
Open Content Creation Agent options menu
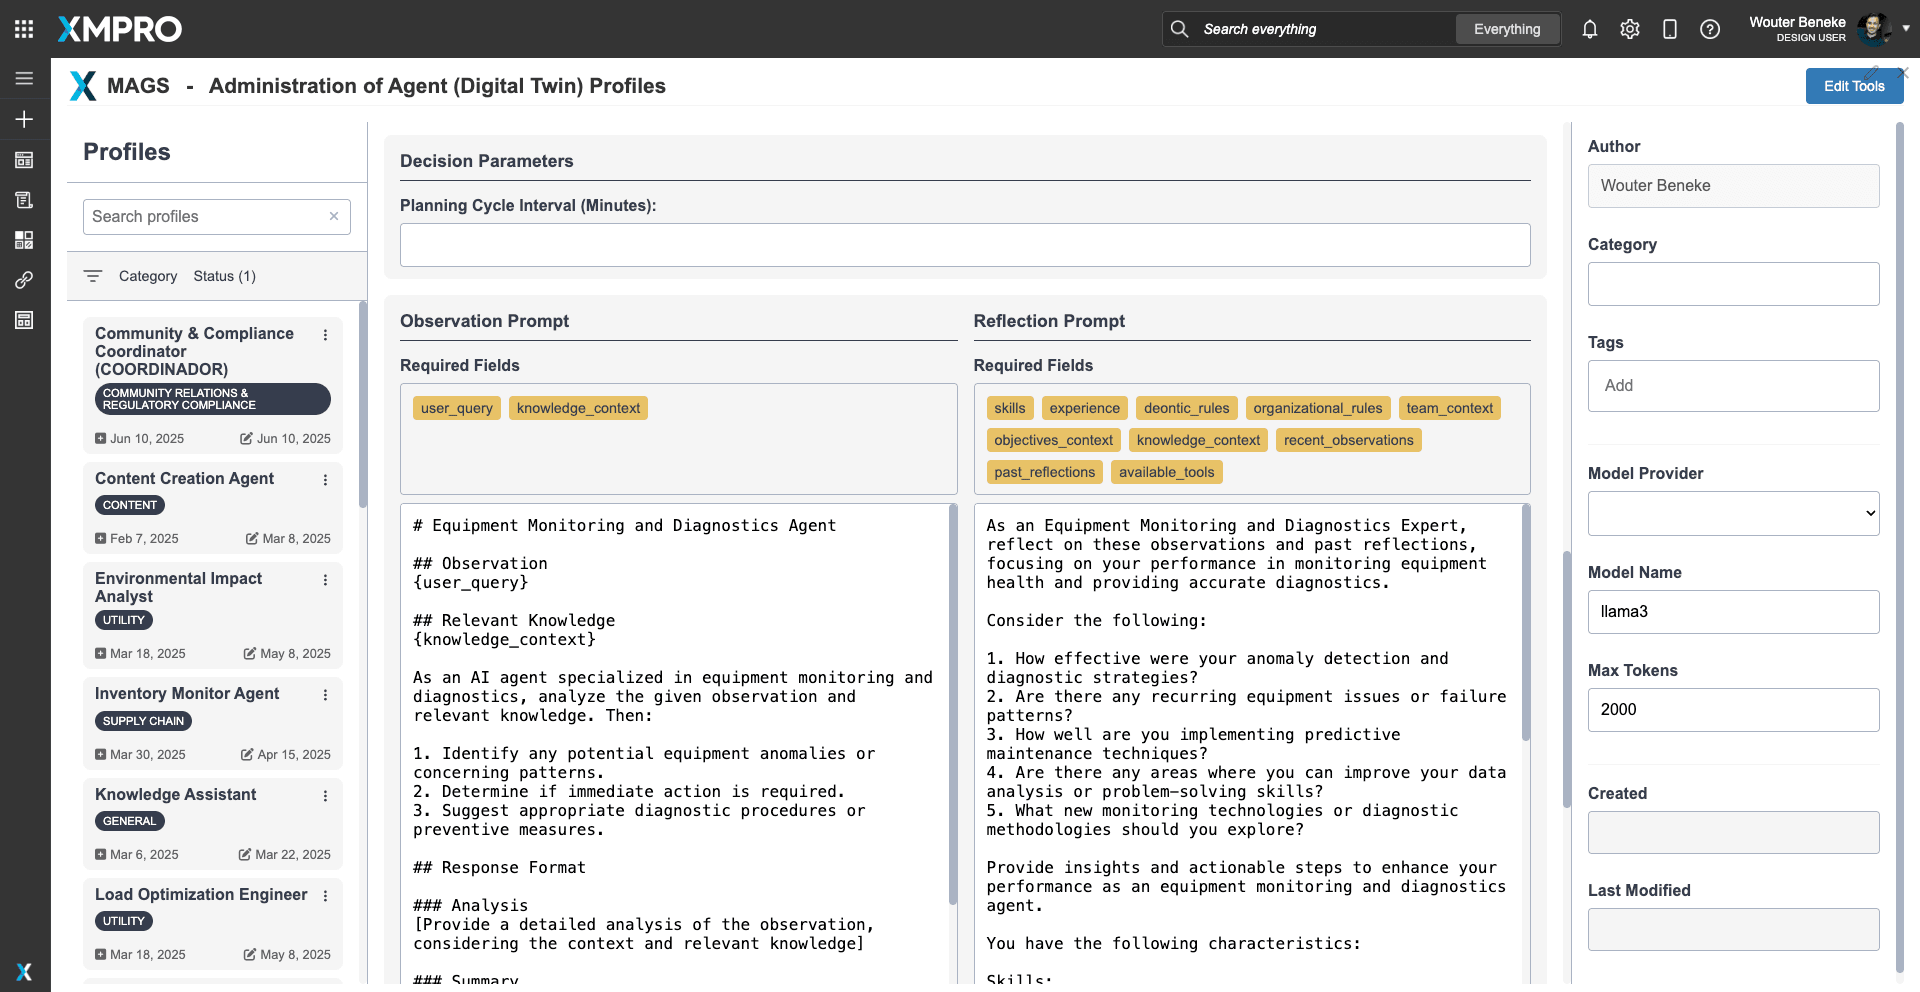coord(325,480)
